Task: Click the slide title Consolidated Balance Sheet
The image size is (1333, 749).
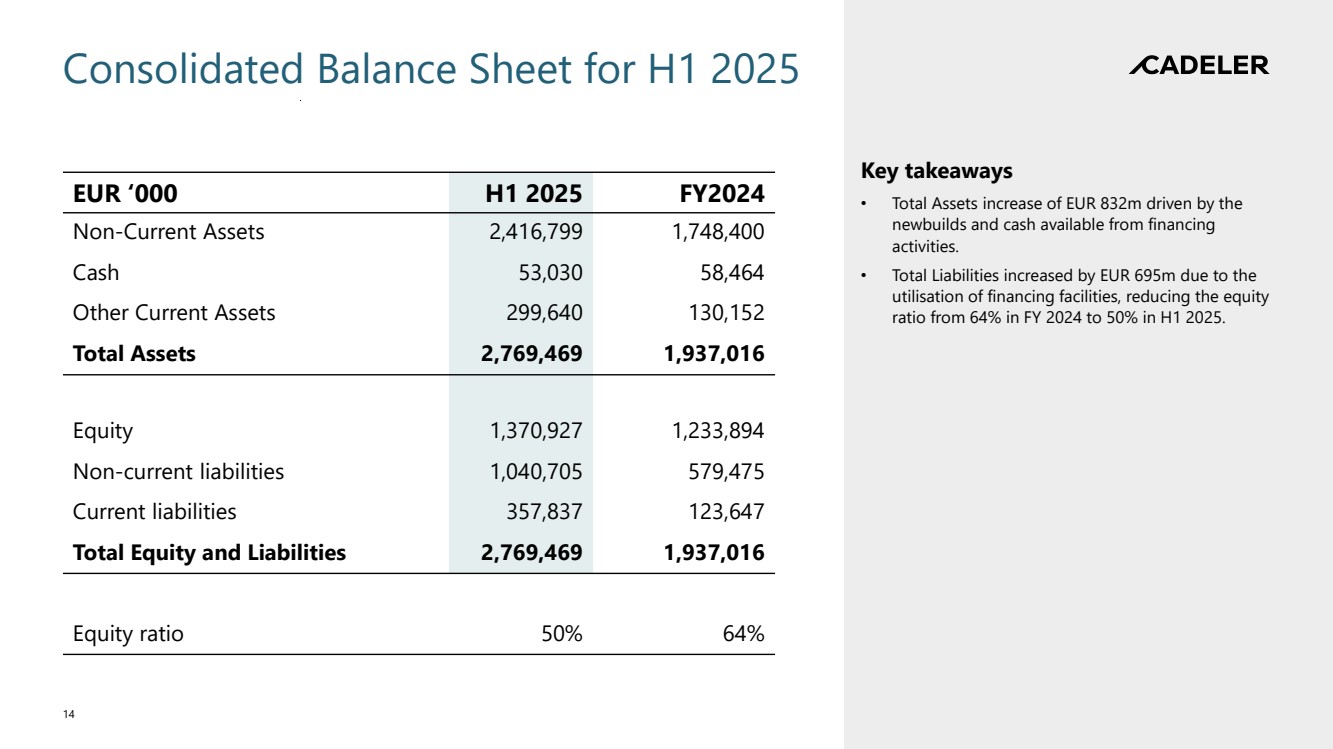Action: 431,70
